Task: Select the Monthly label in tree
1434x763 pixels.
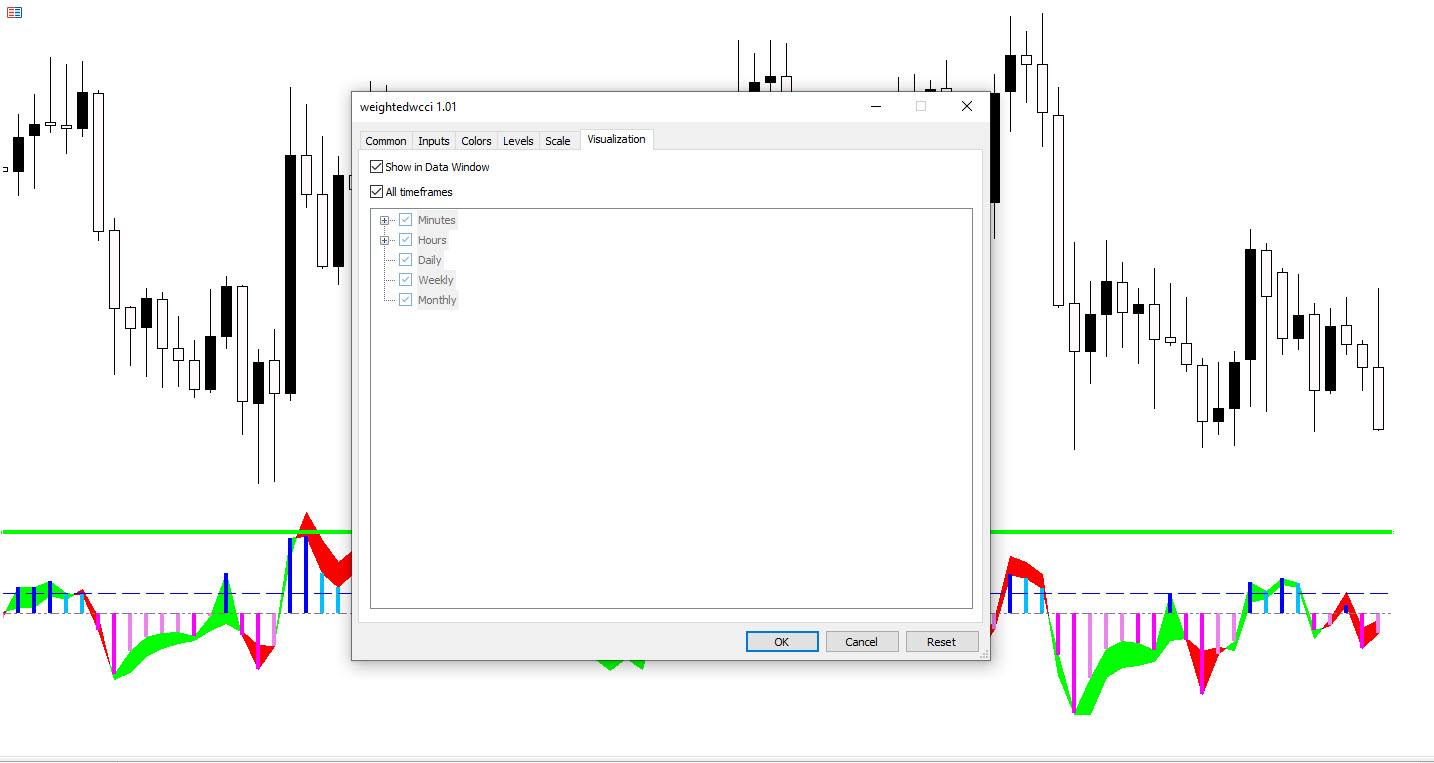Action: pos(437,300)
